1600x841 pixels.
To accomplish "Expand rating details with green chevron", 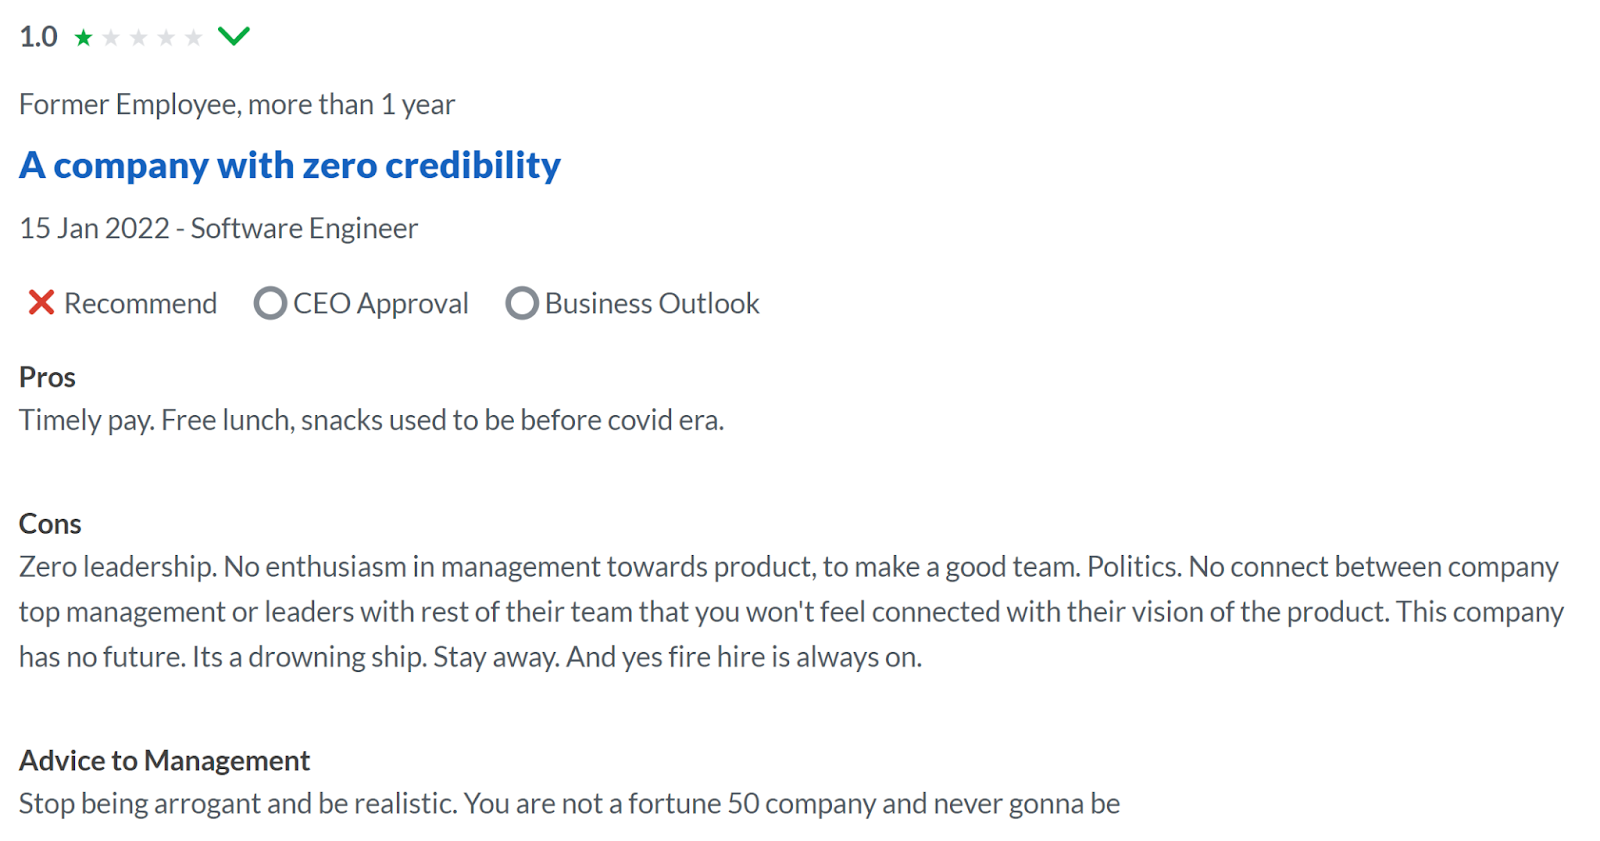I will point(234,37).
